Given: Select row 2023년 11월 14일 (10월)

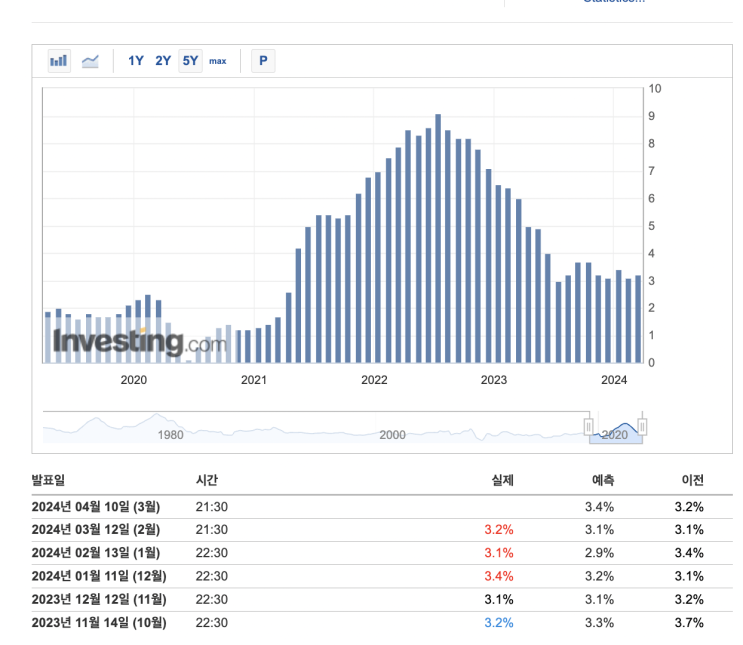Looking at the screenshot, I should (382, 623).
